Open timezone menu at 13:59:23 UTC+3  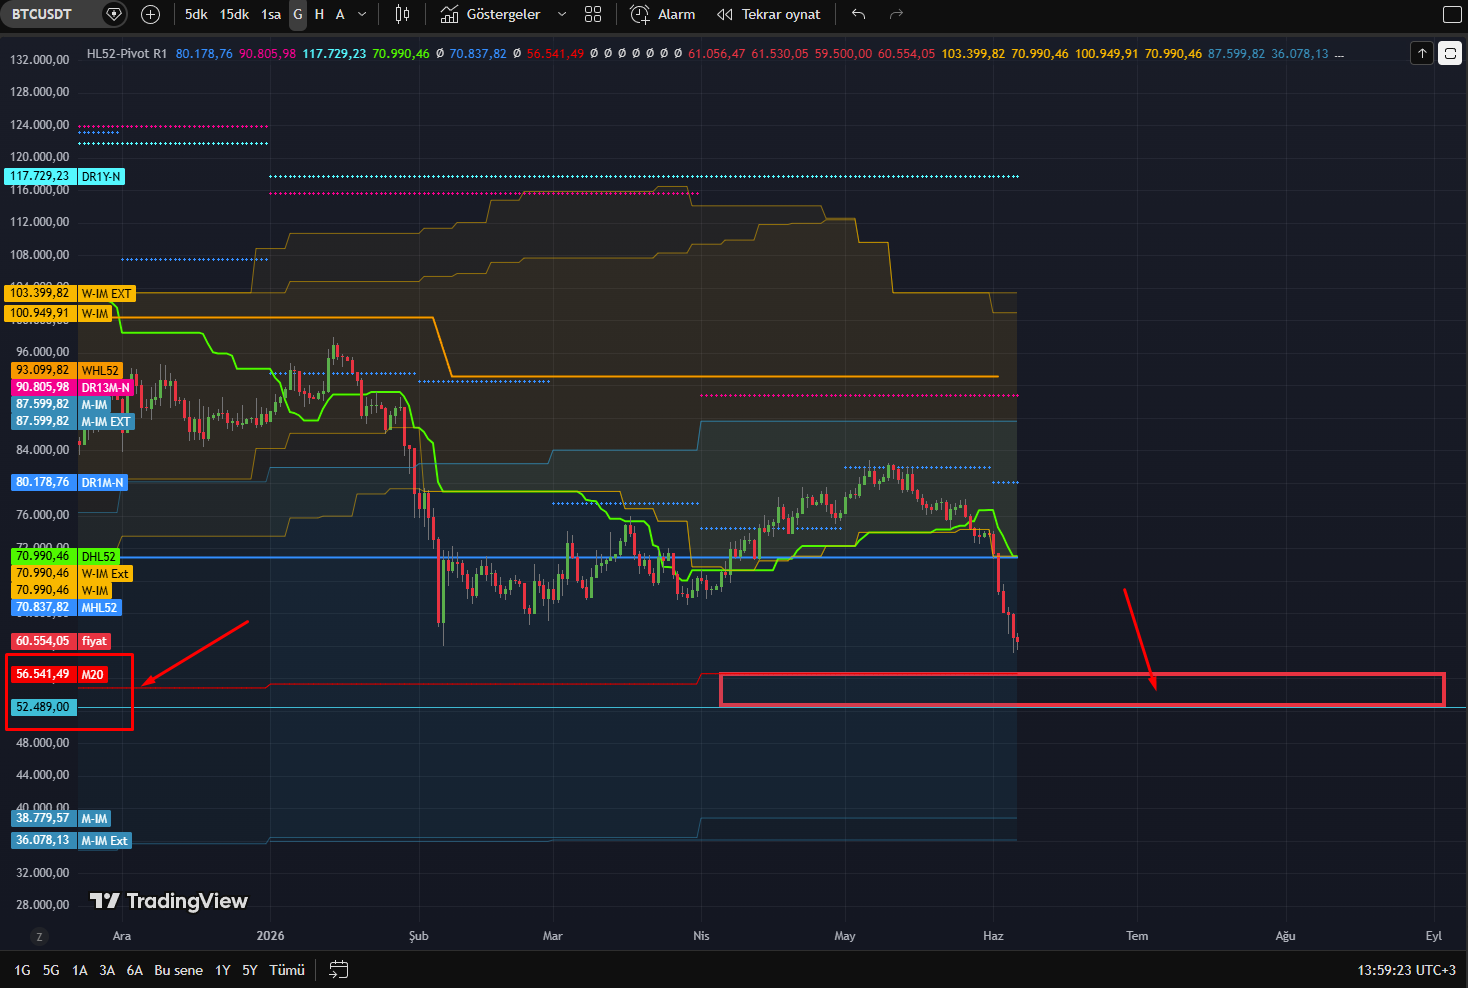coord(1406,970)
